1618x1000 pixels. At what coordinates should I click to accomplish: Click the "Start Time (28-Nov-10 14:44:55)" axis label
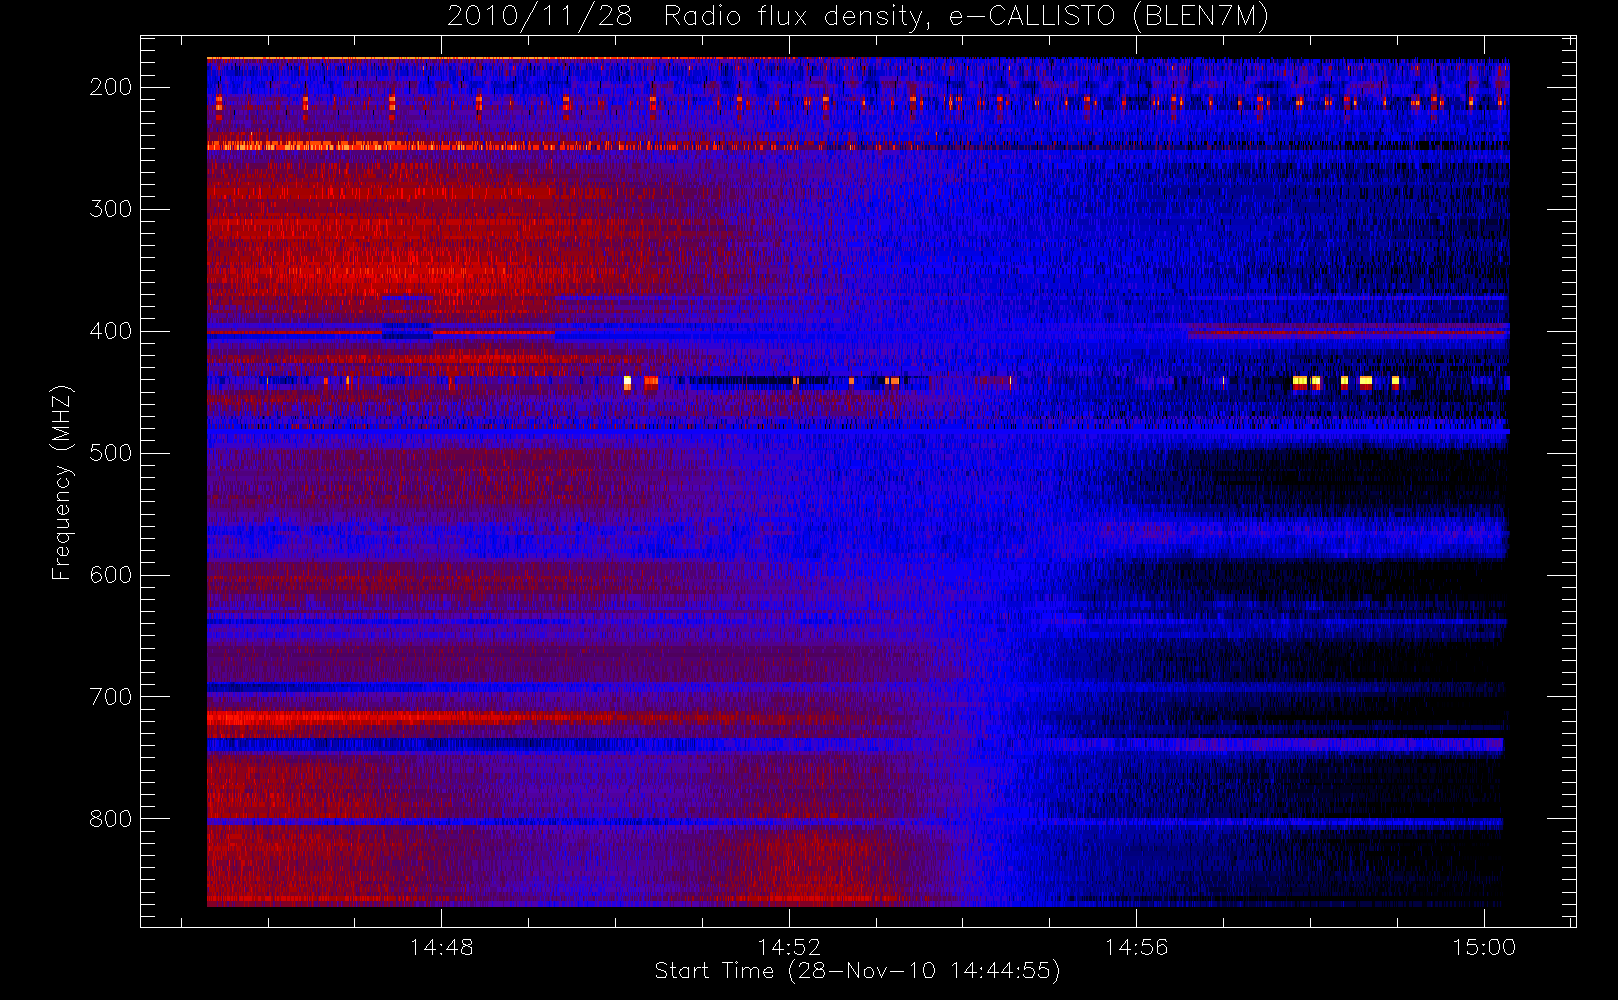[x=857, y=971]
